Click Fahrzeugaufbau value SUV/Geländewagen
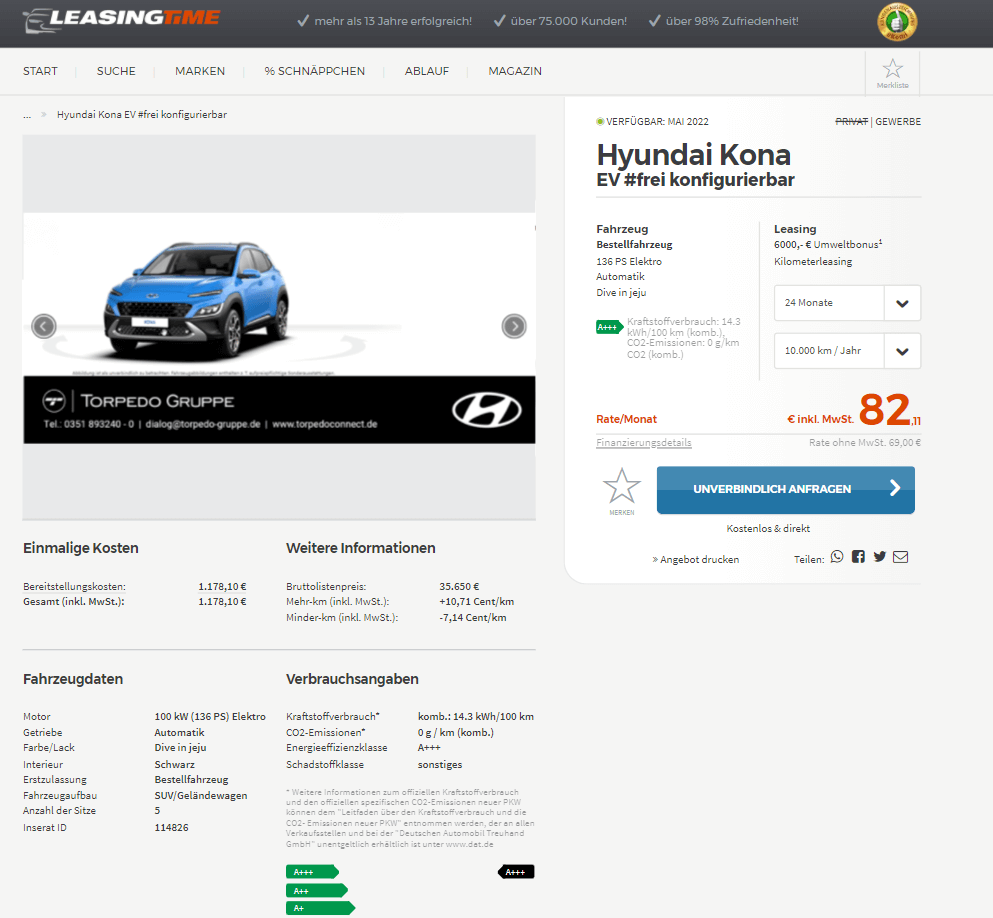The image size is (993, 918). pos(201,796)
